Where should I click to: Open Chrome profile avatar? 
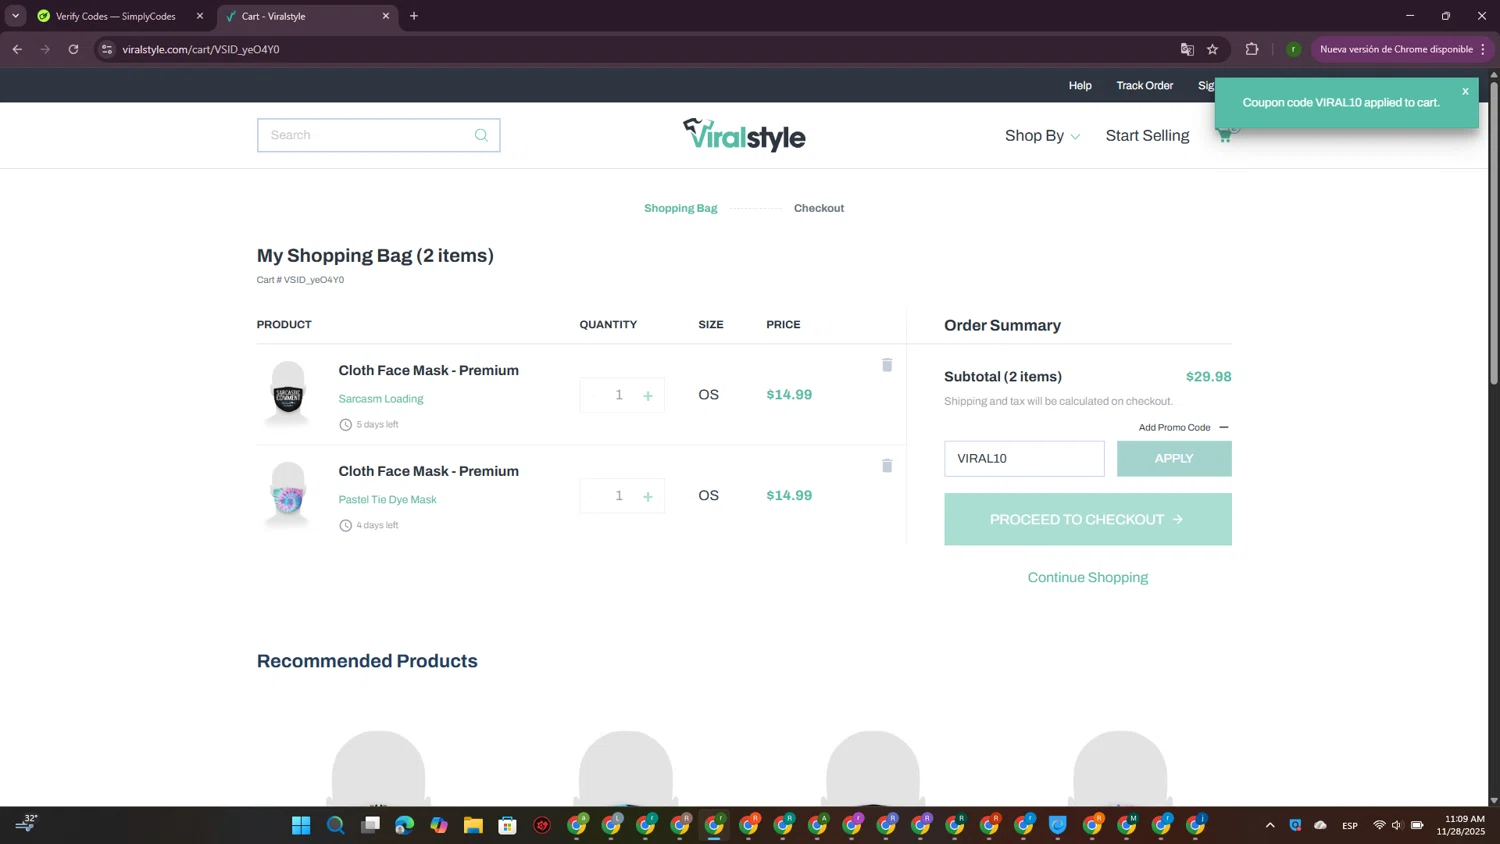tap(1293, 49)
